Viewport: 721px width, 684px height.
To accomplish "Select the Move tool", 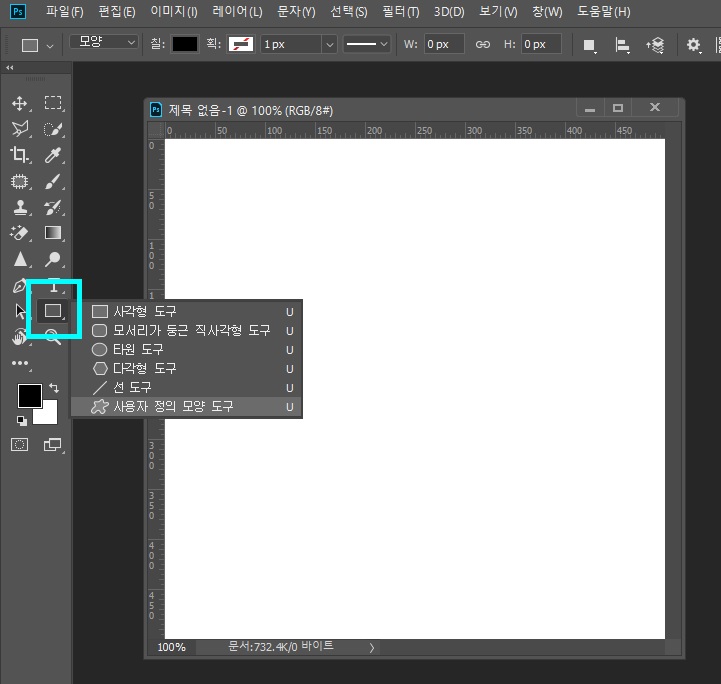I will pos(19,103).
